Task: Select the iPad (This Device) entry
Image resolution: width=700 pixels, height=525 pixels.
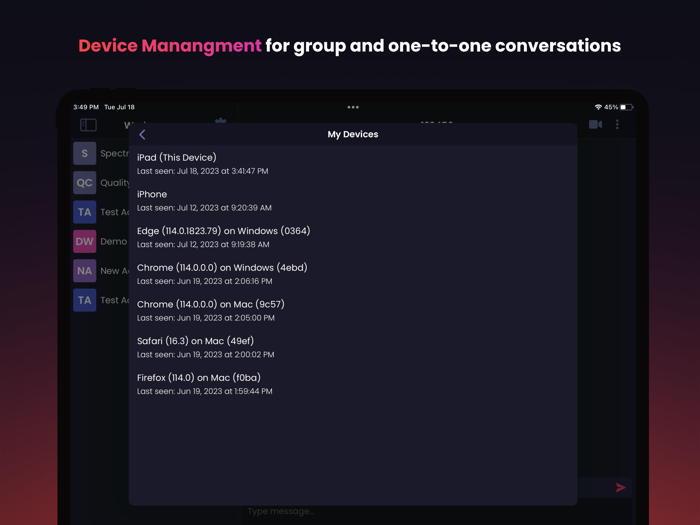Action: (x=353, y=164)
